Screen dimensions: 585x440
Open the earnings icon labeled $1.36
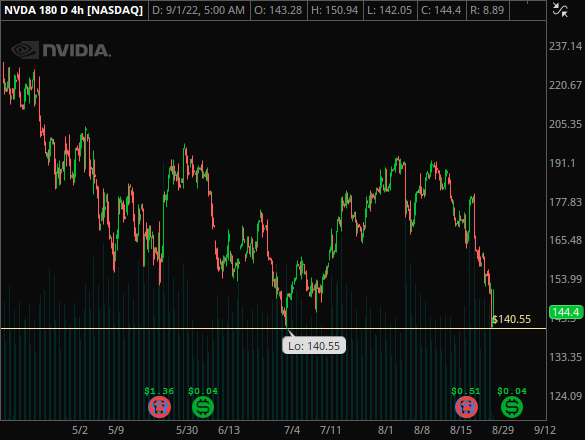pos(160,407)
